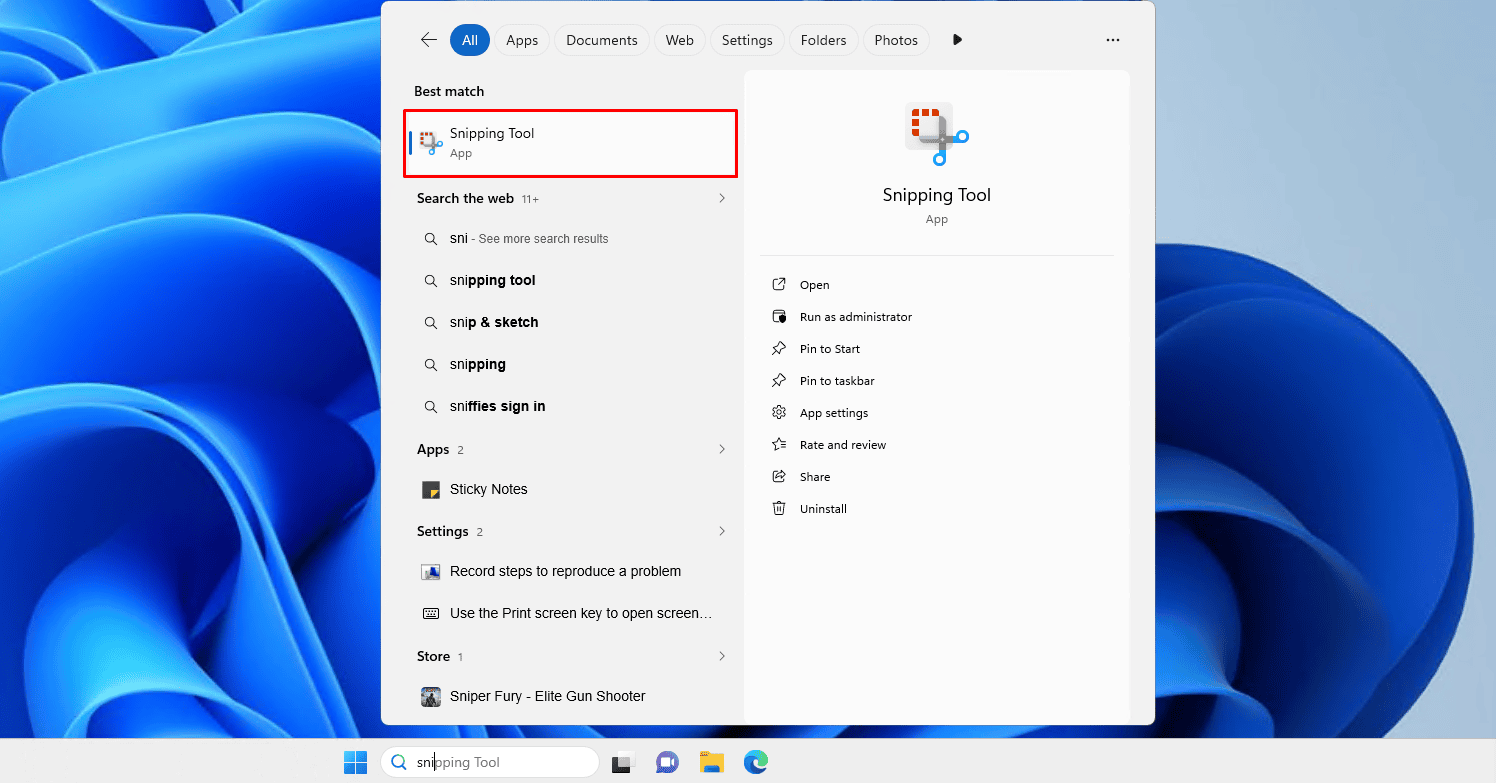The width and height of the screenshot is (1496, 783).
Task: Click the keyboard icon for Print screen setting
Action: point(431,613)
